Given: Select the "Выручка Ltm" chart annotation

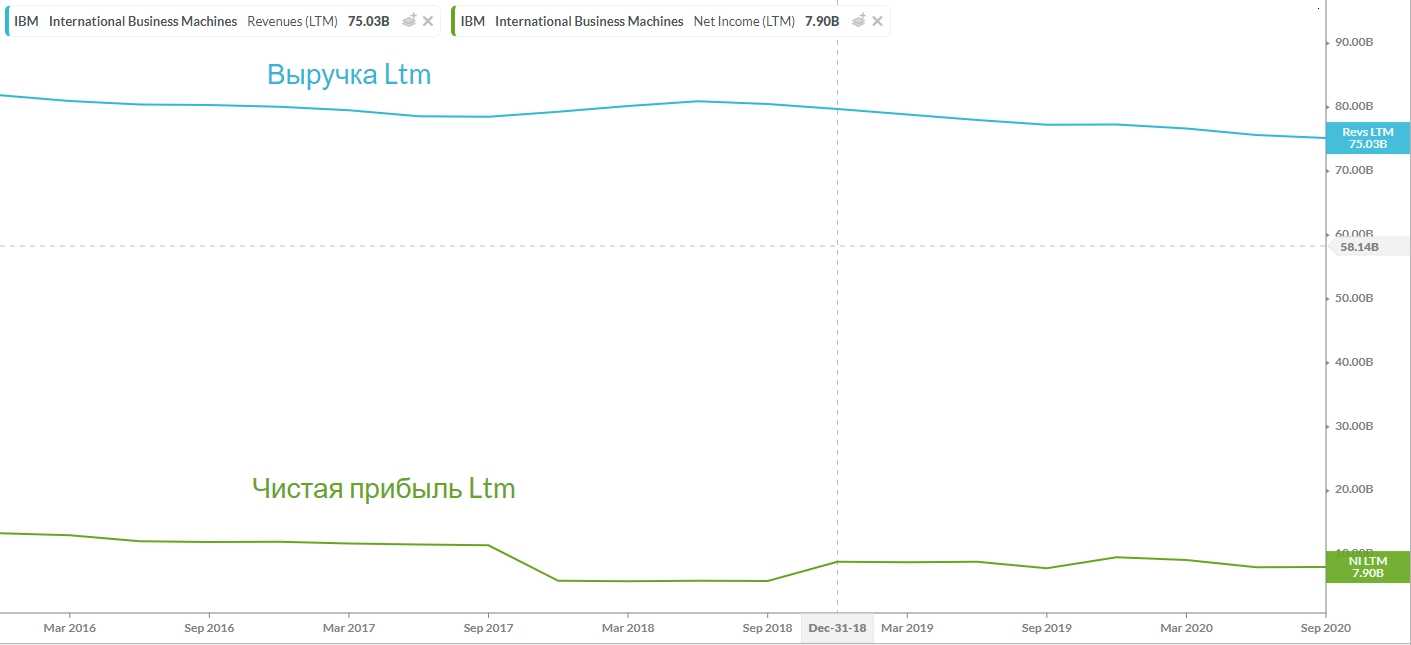Looking at the screenshot, I should (x=349, y=75).
